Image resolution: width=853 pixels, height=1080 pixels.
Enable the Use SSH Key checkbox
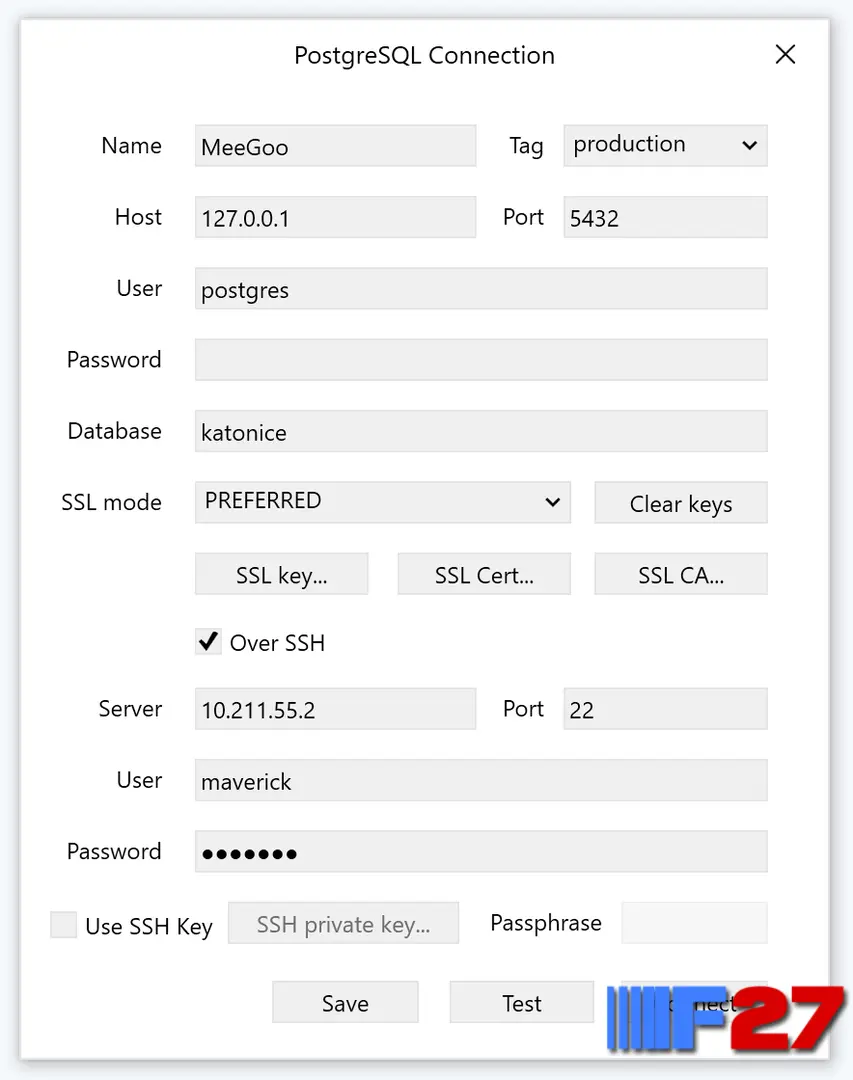coord(63,924)
